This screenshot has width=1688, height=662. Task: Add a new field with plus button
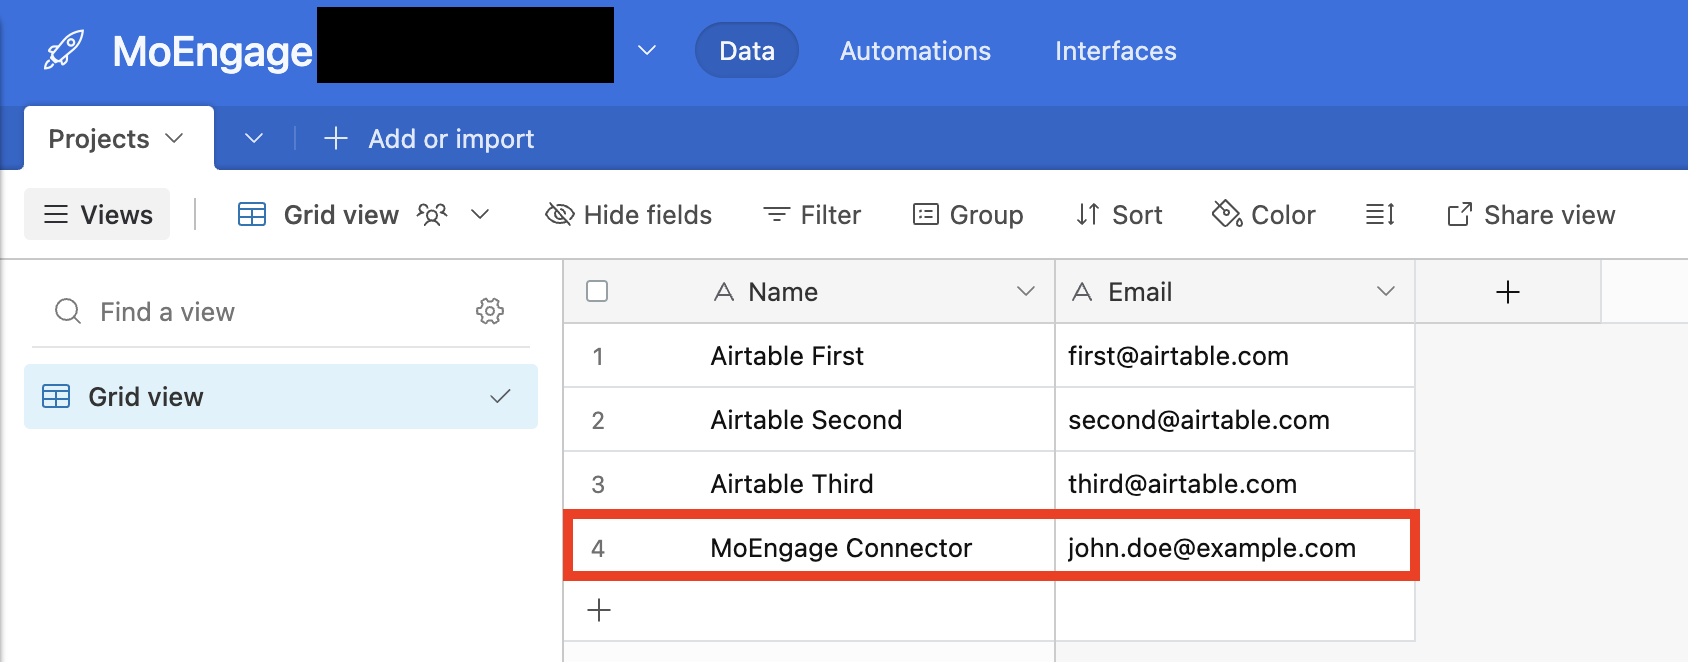pos(1508,291)
